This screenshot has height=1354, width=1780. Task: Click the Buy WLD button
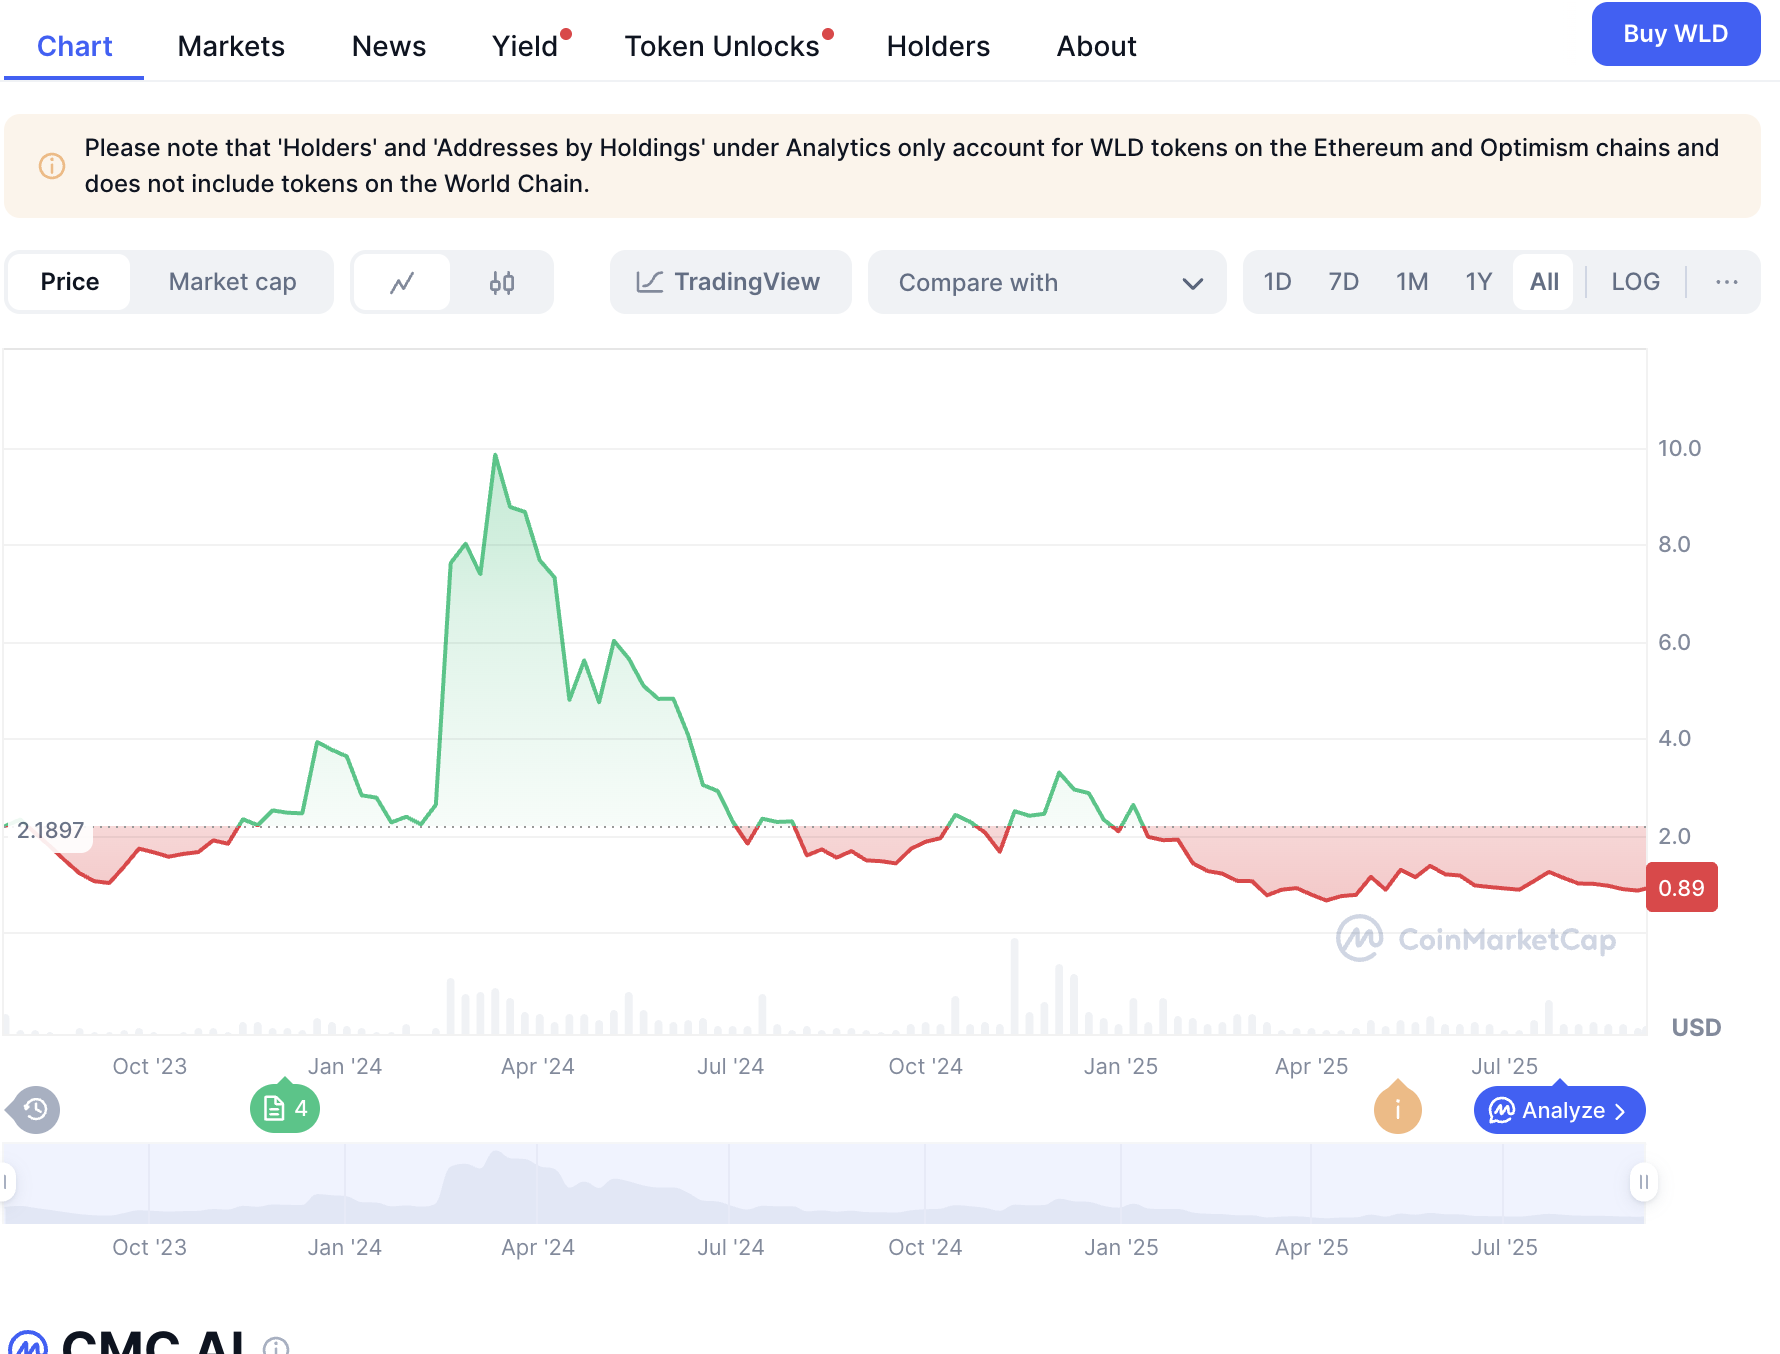[1675, 34]
